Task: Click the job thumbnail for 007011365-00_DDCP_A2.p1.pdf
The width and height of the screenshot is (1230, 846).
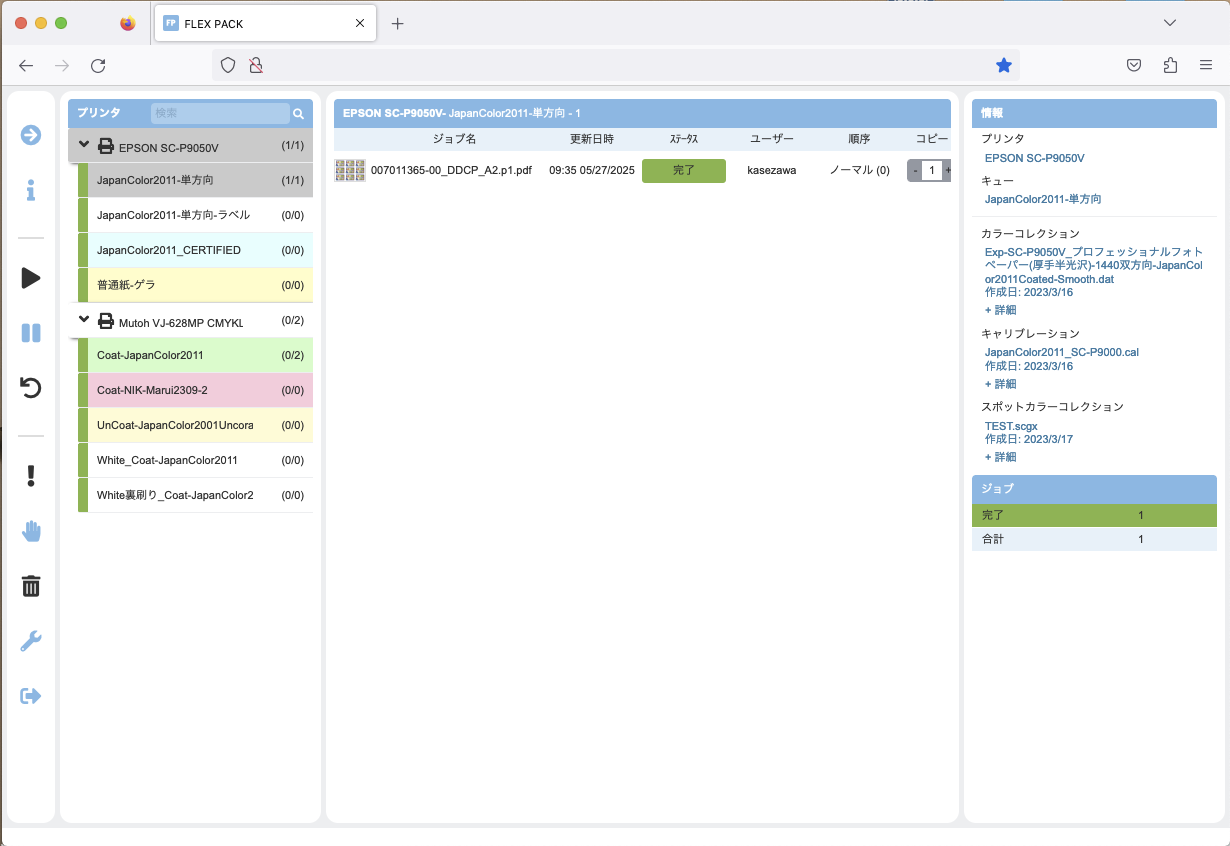Action: tap(350, 170)
